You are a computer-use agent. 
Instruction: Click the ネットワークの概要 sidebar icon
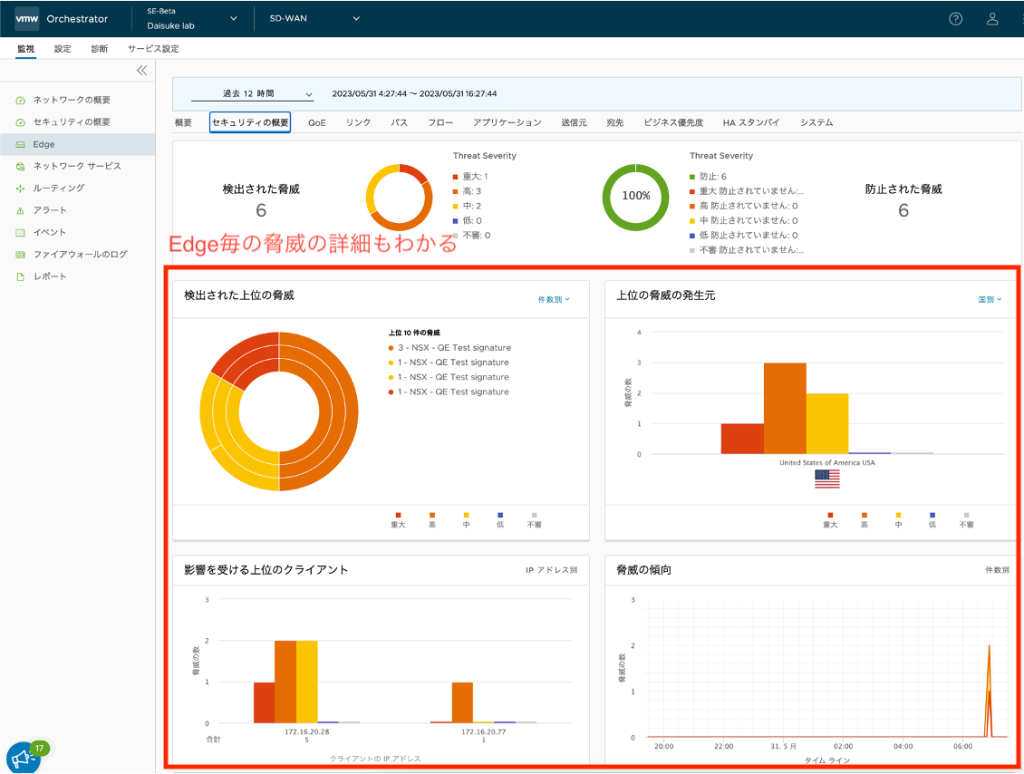[x=20, y=100]
